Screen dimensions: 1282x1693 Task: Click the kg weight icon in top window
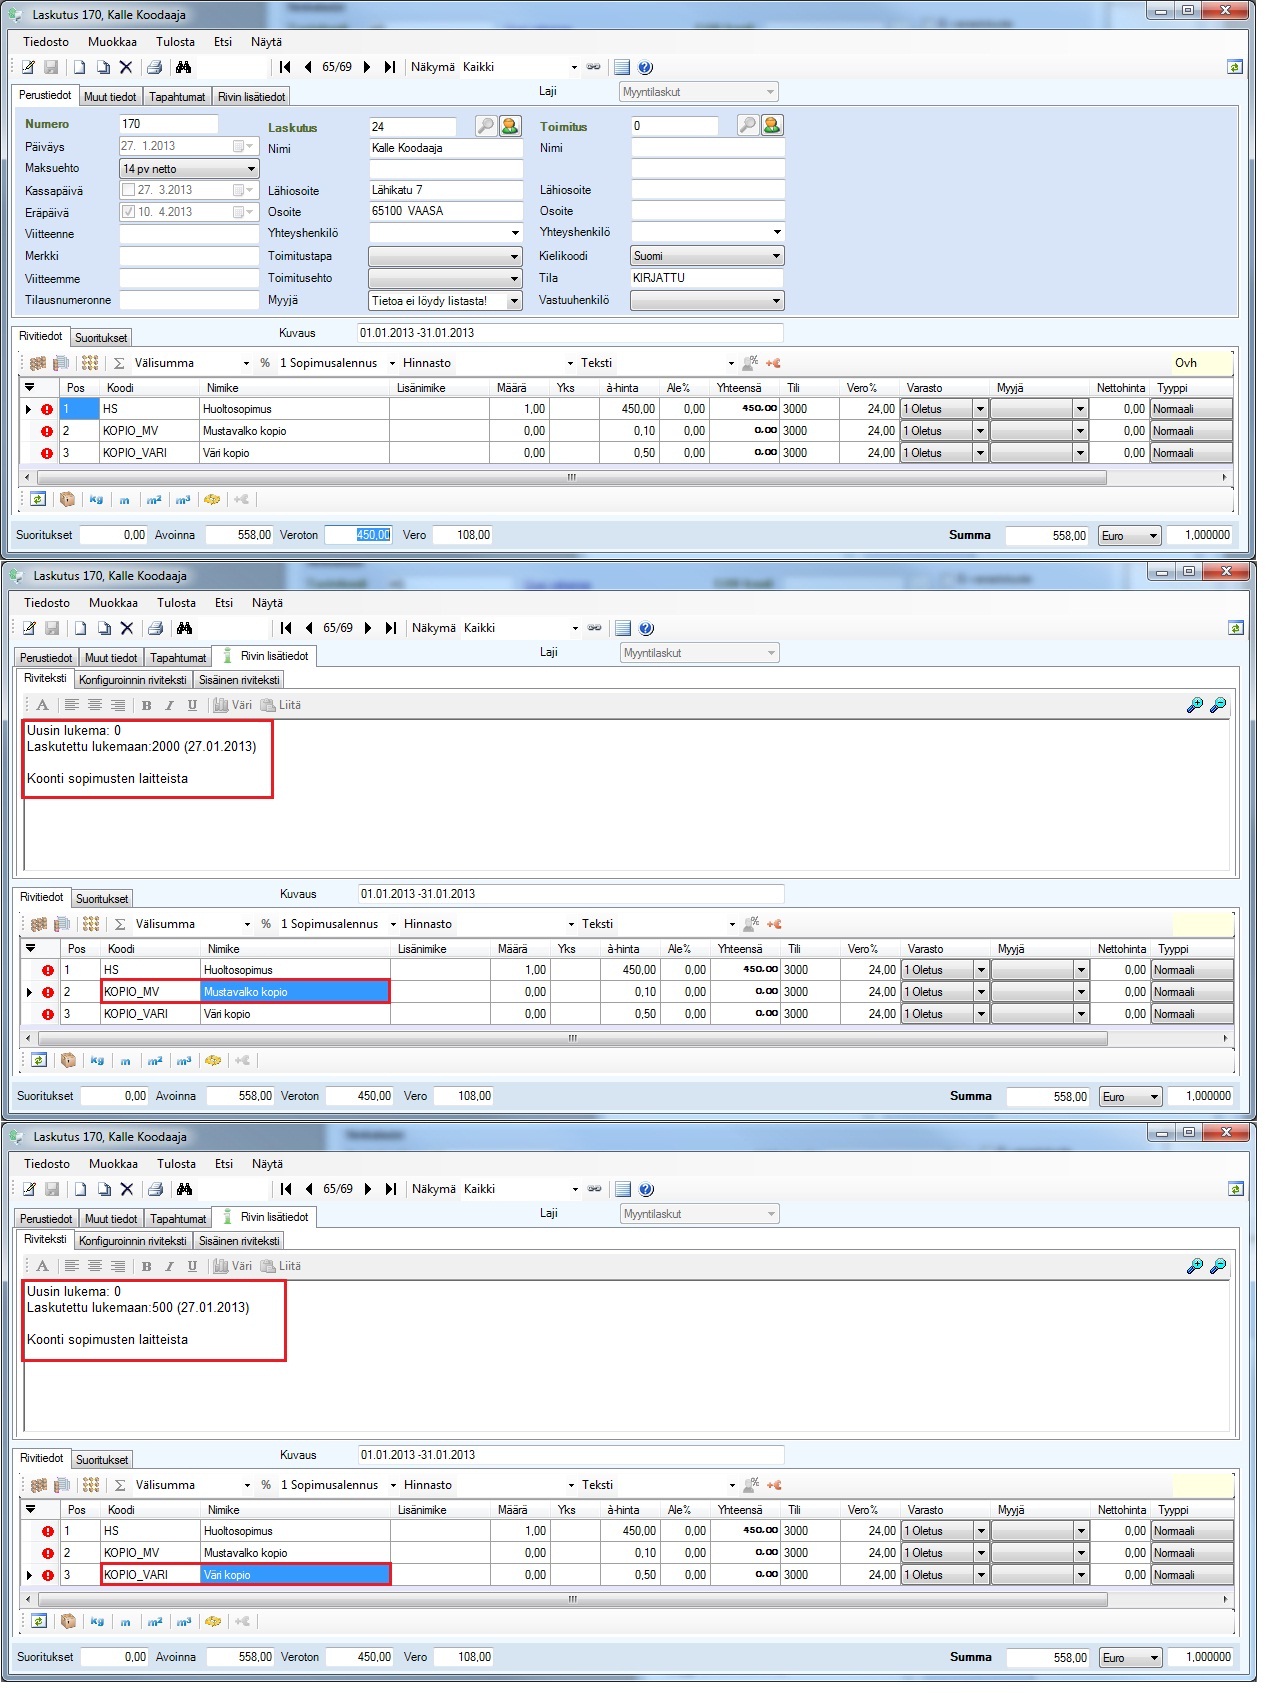click(x=96, y=499)
